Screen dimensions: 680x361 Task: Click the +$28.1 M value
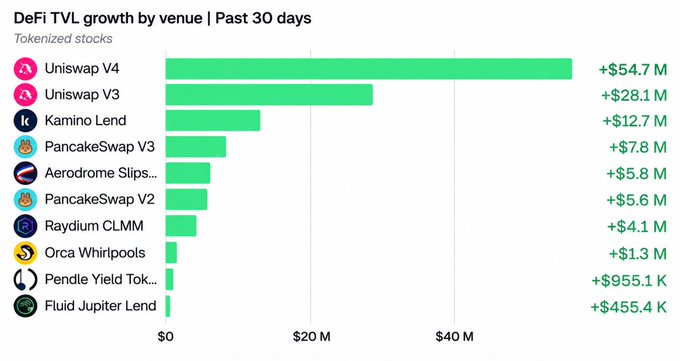tap(634, 95)
